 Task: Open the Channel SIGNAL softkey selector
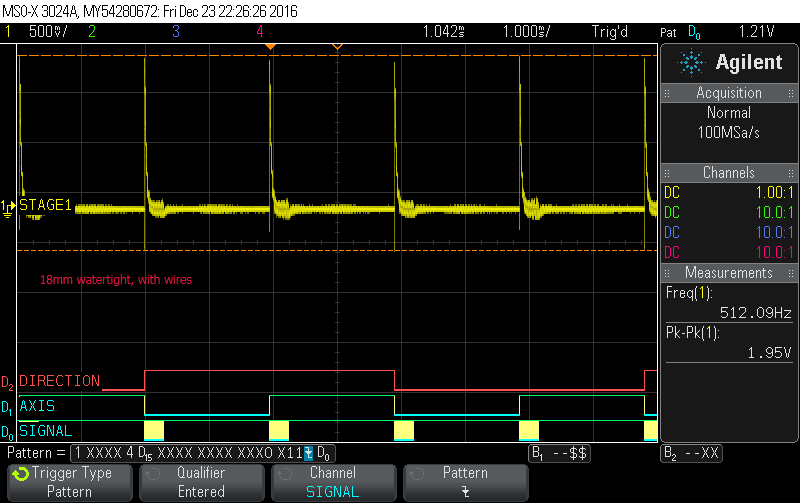333,482
